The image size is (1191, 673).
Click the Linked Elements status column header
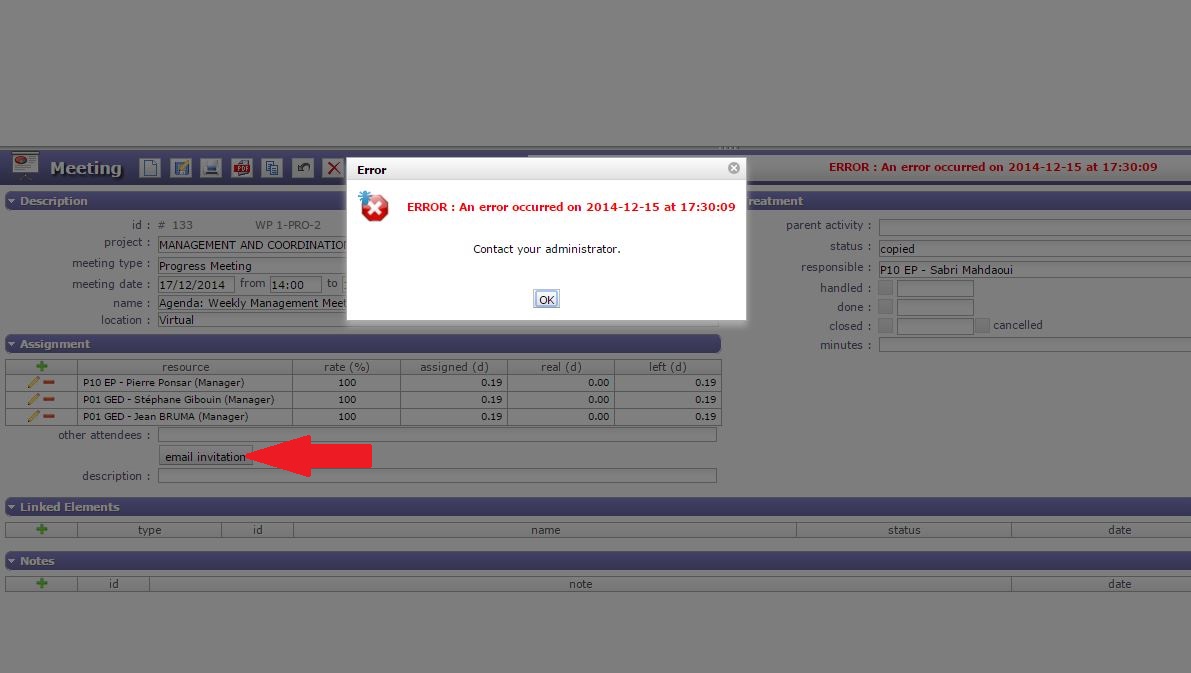pyautogui.click(x=904, y=529)
